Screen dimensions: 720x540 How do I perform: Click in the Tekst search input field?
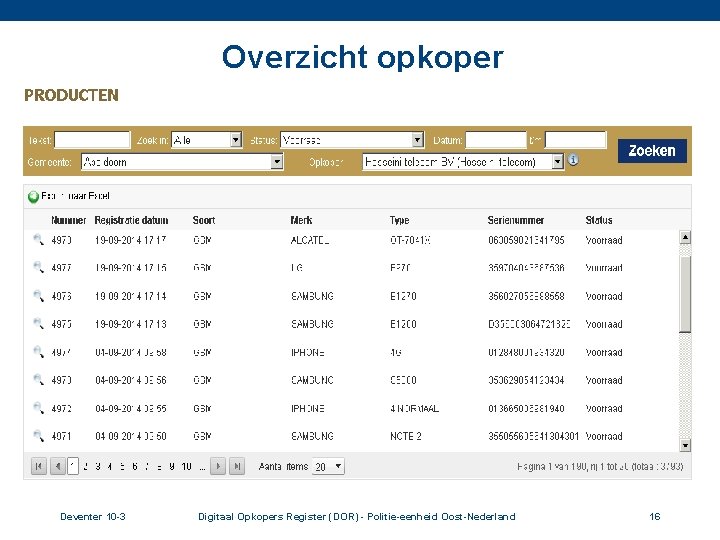[92, 140]
